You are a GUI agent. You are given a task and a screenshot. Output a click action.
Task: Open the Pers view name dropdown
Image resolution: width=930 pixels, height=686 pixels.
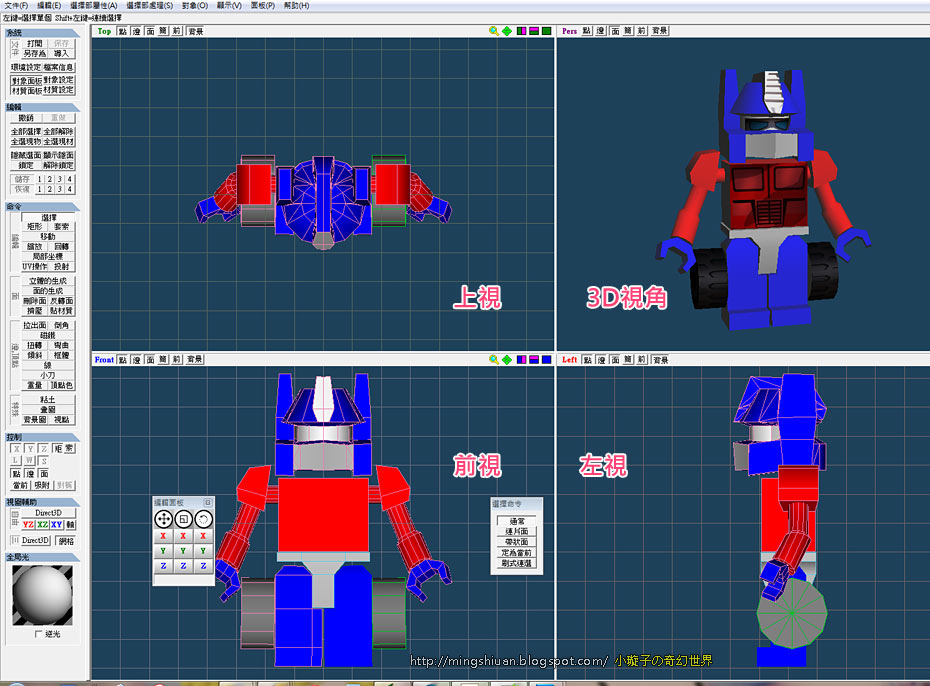(569, 31)
